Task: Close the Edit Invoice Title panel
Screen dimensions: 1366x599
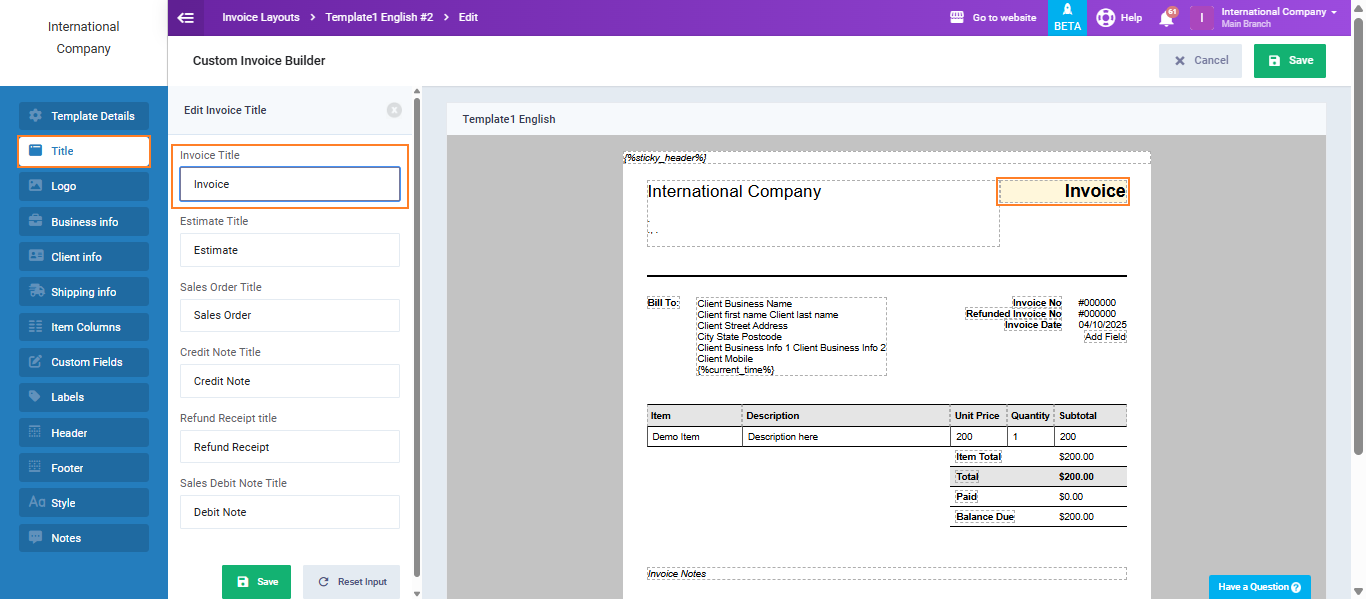Action: click(394, 110)
